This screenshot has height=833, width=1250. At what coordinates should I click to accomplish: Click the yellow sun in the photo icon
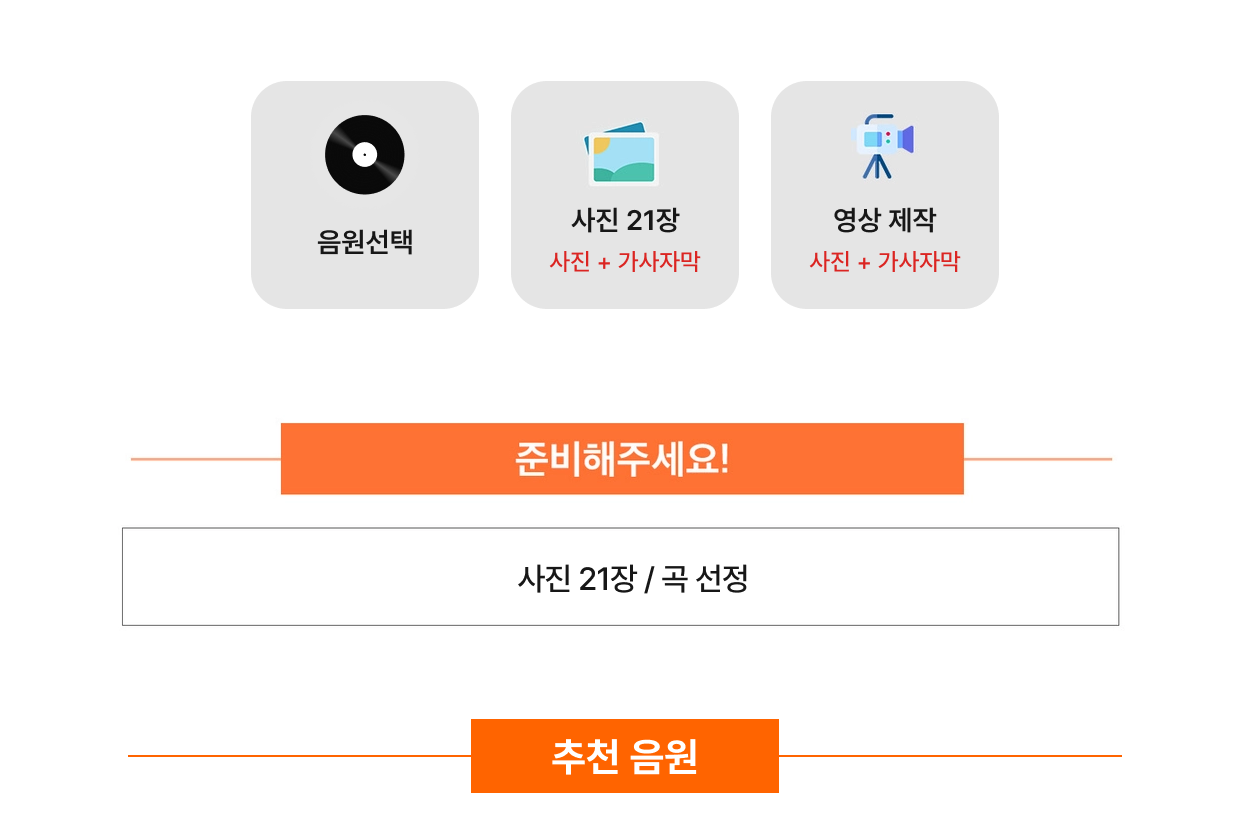[x=602, y=146]
